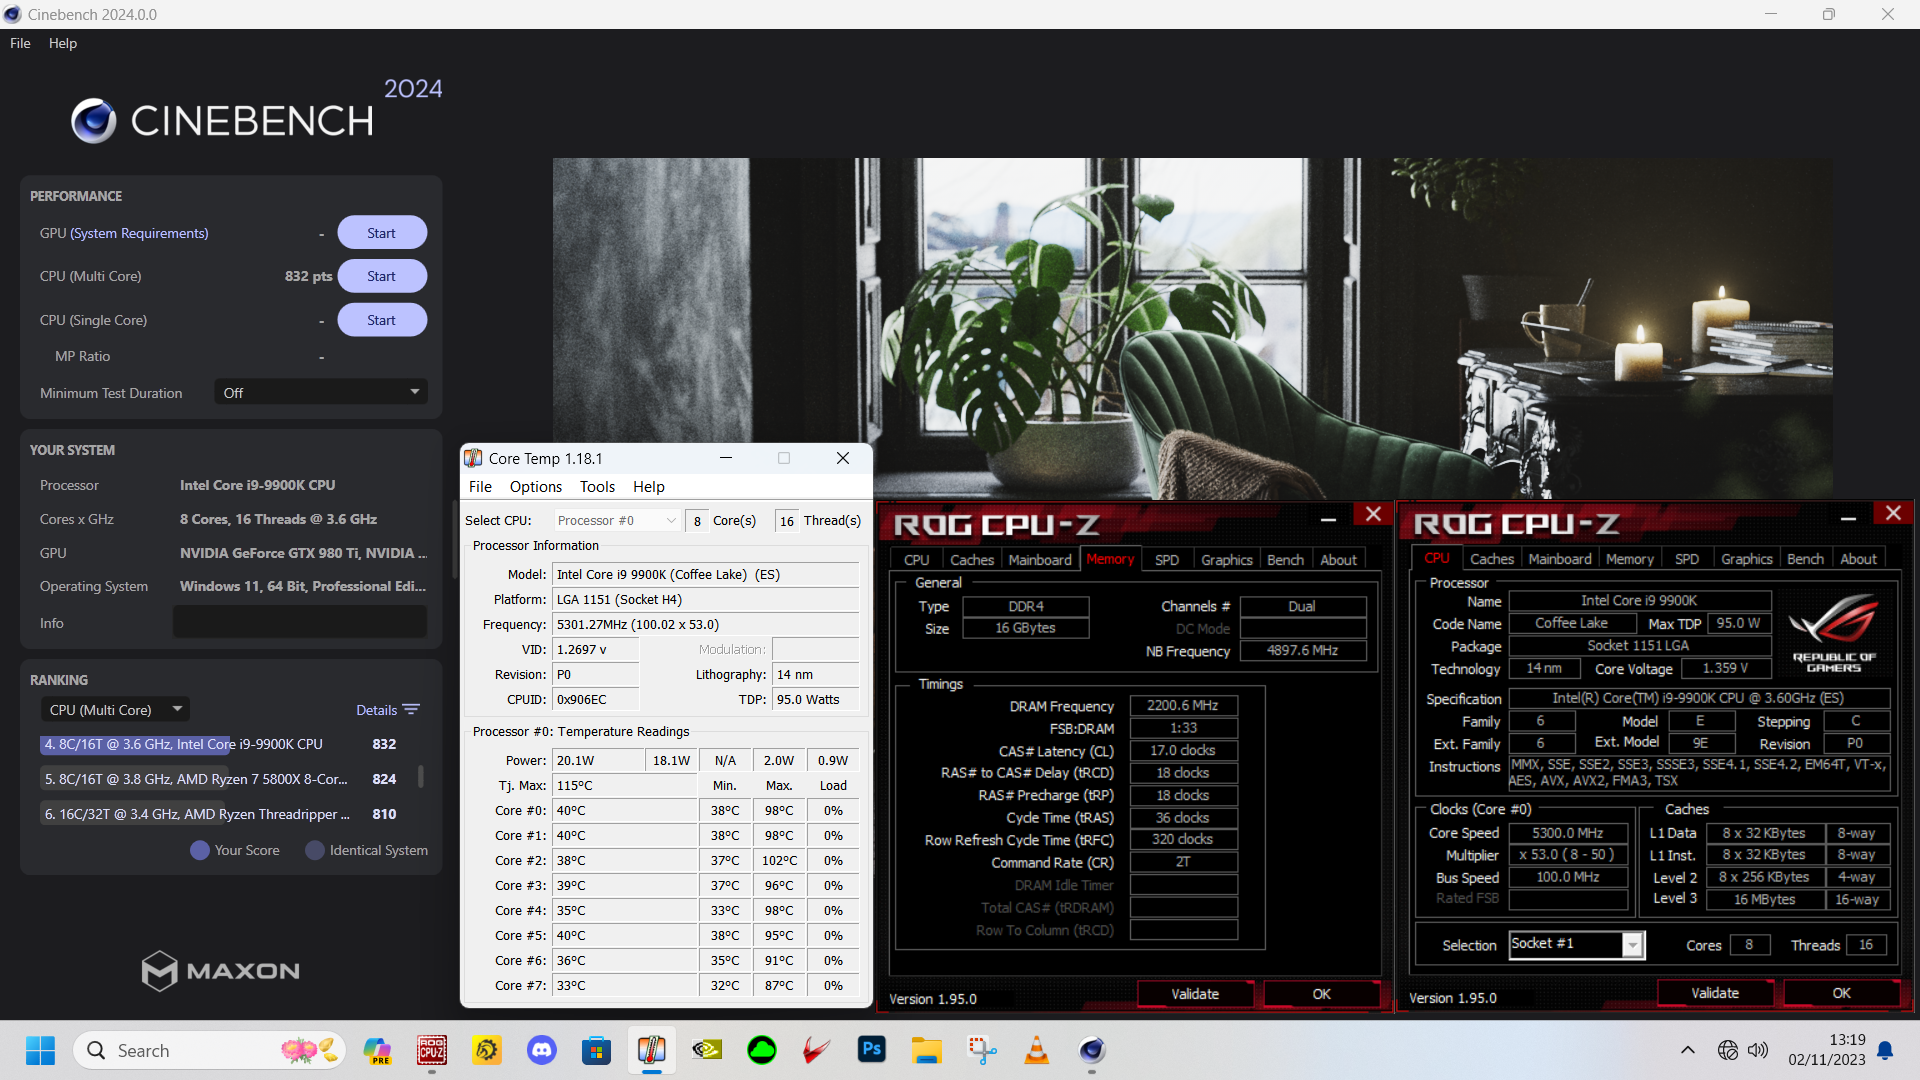The image size is (1920, 1080).
Task: Open Photoshop from the taskbar
Action: 872,1050
